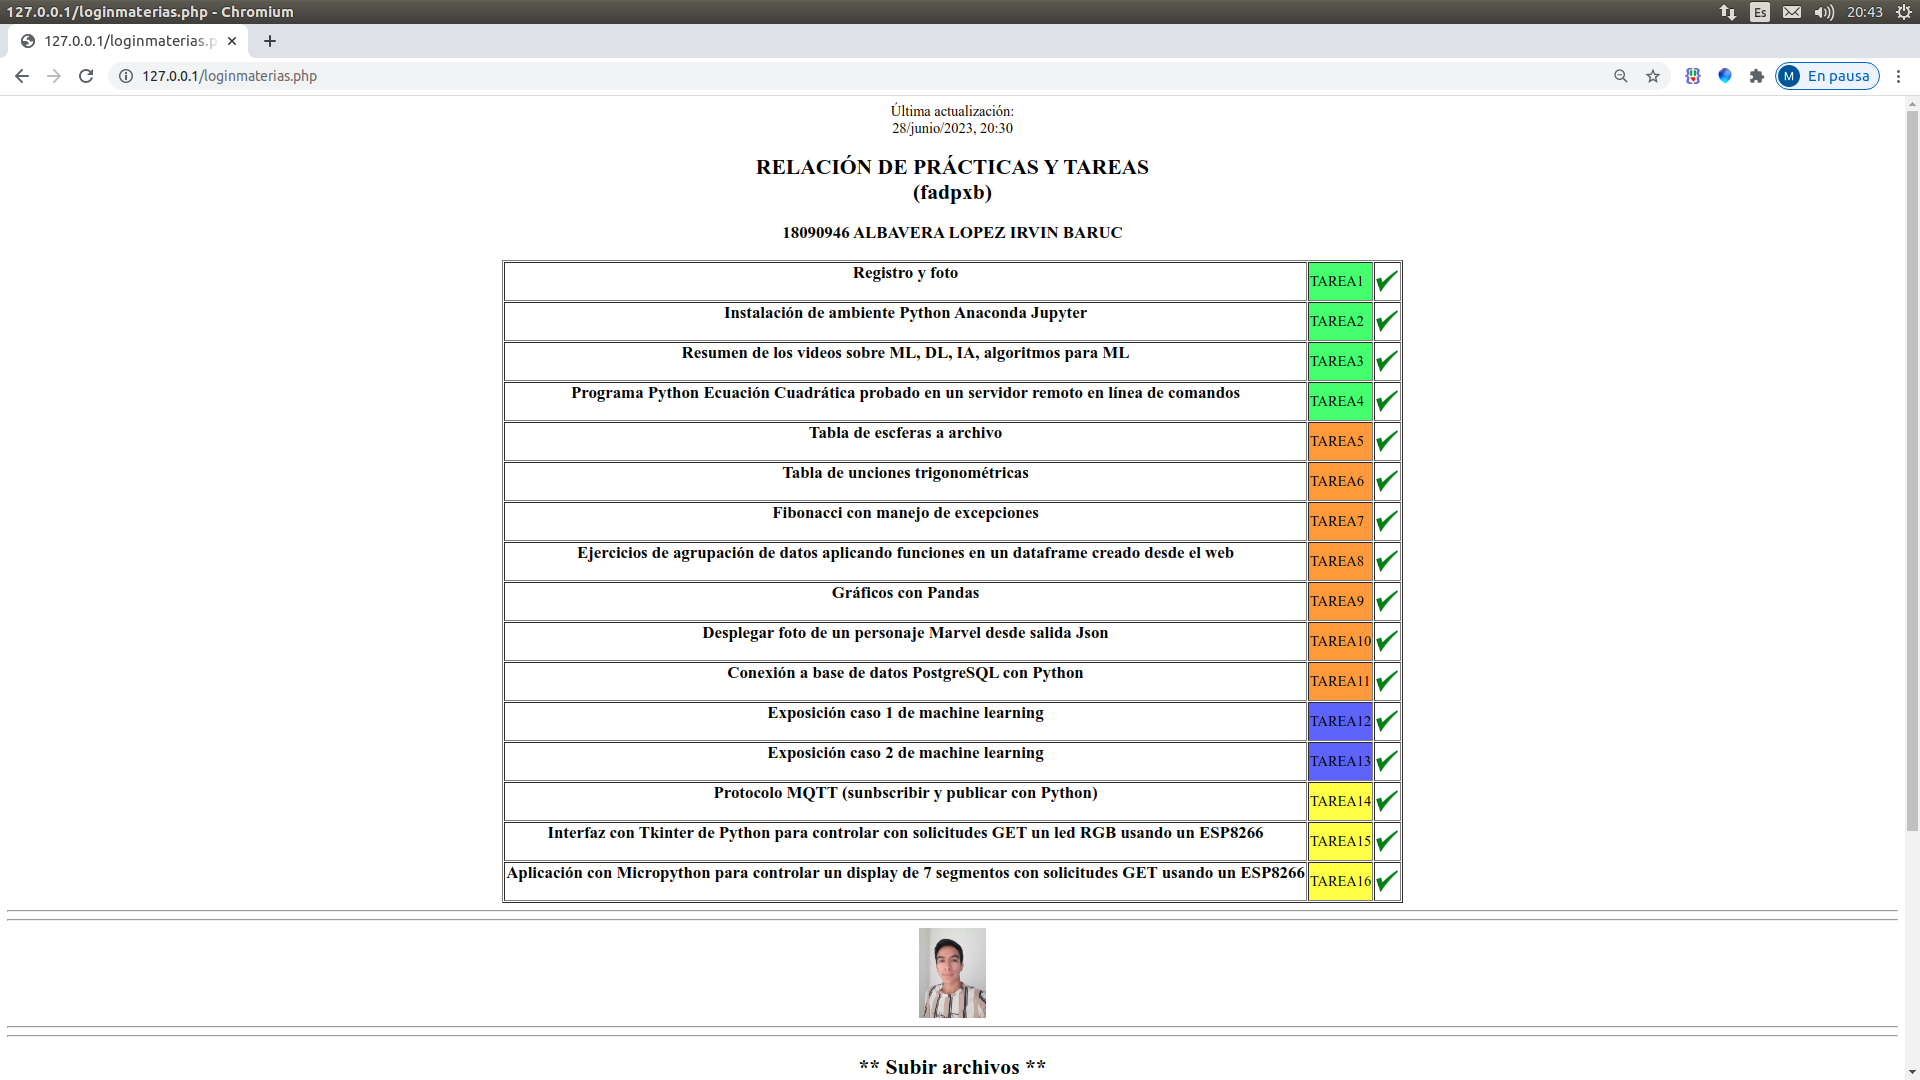The image size is (1920, 1080).
Task: Click the green checkmark for TAREA7
Action: pos(1387,521)
